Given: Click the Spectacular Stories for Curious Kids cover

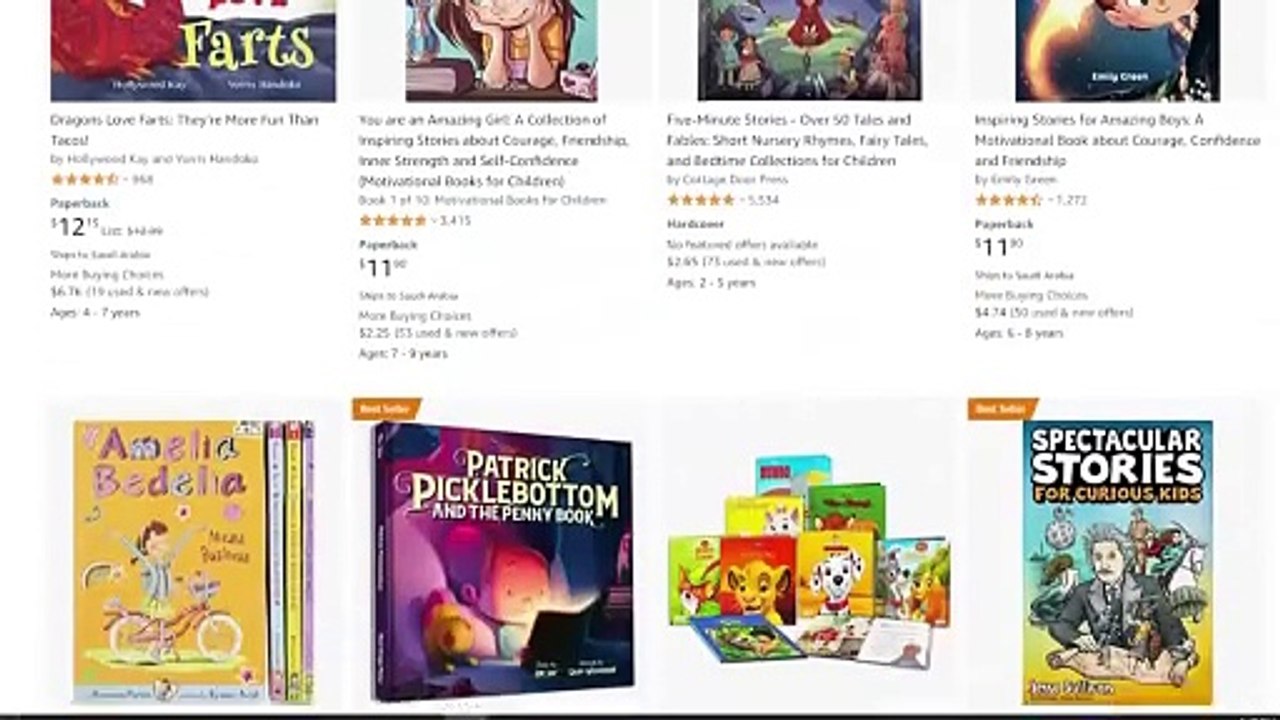Looking at the screenshot, I should tap(1117, 562).
